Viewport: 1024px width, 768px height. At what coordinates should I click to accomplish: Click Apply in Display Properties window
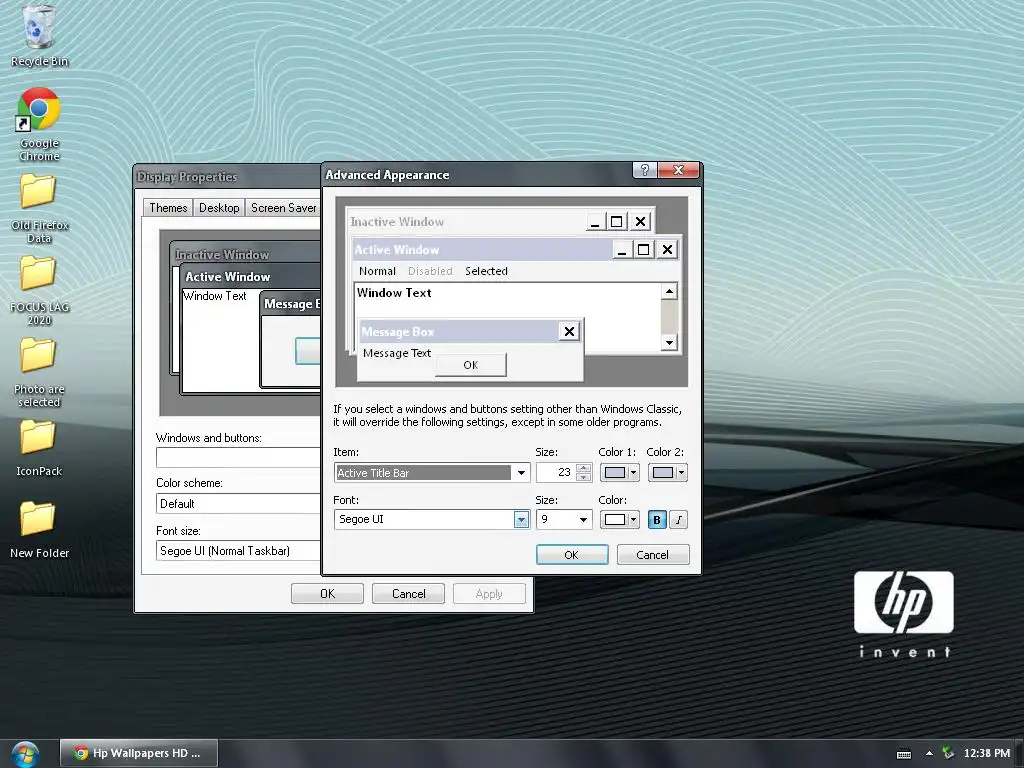click(x=489, y=594)
